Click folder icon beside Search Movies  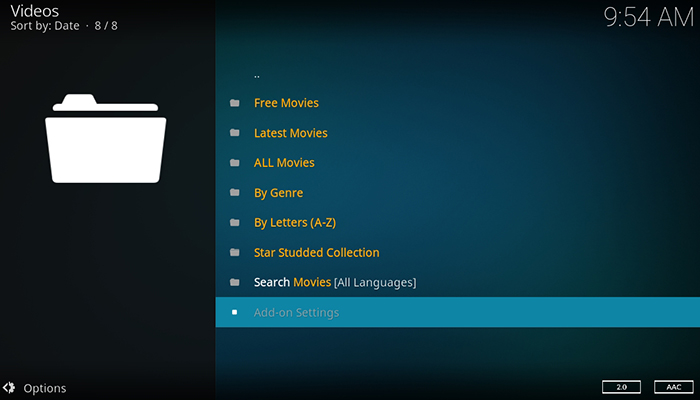point(235,283)
